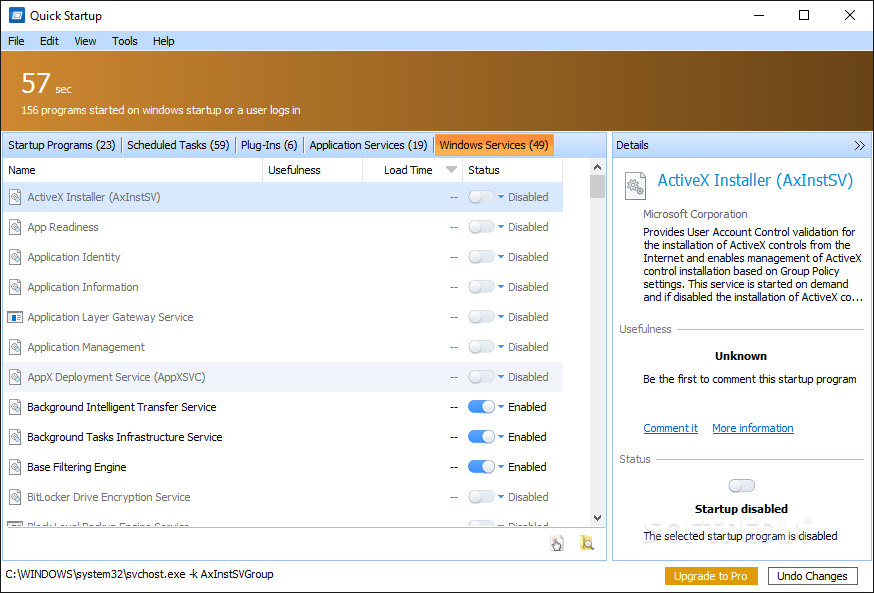Enable Application Identity service switch
874x593 pixels.
[x=481, y=257]
